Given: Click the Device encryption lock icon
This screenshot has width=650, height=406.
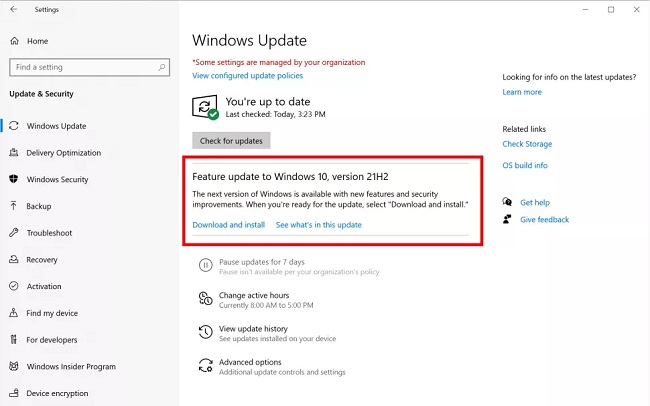Looking at the screenshot, I should pyautogui.click(x=14, y=393).
